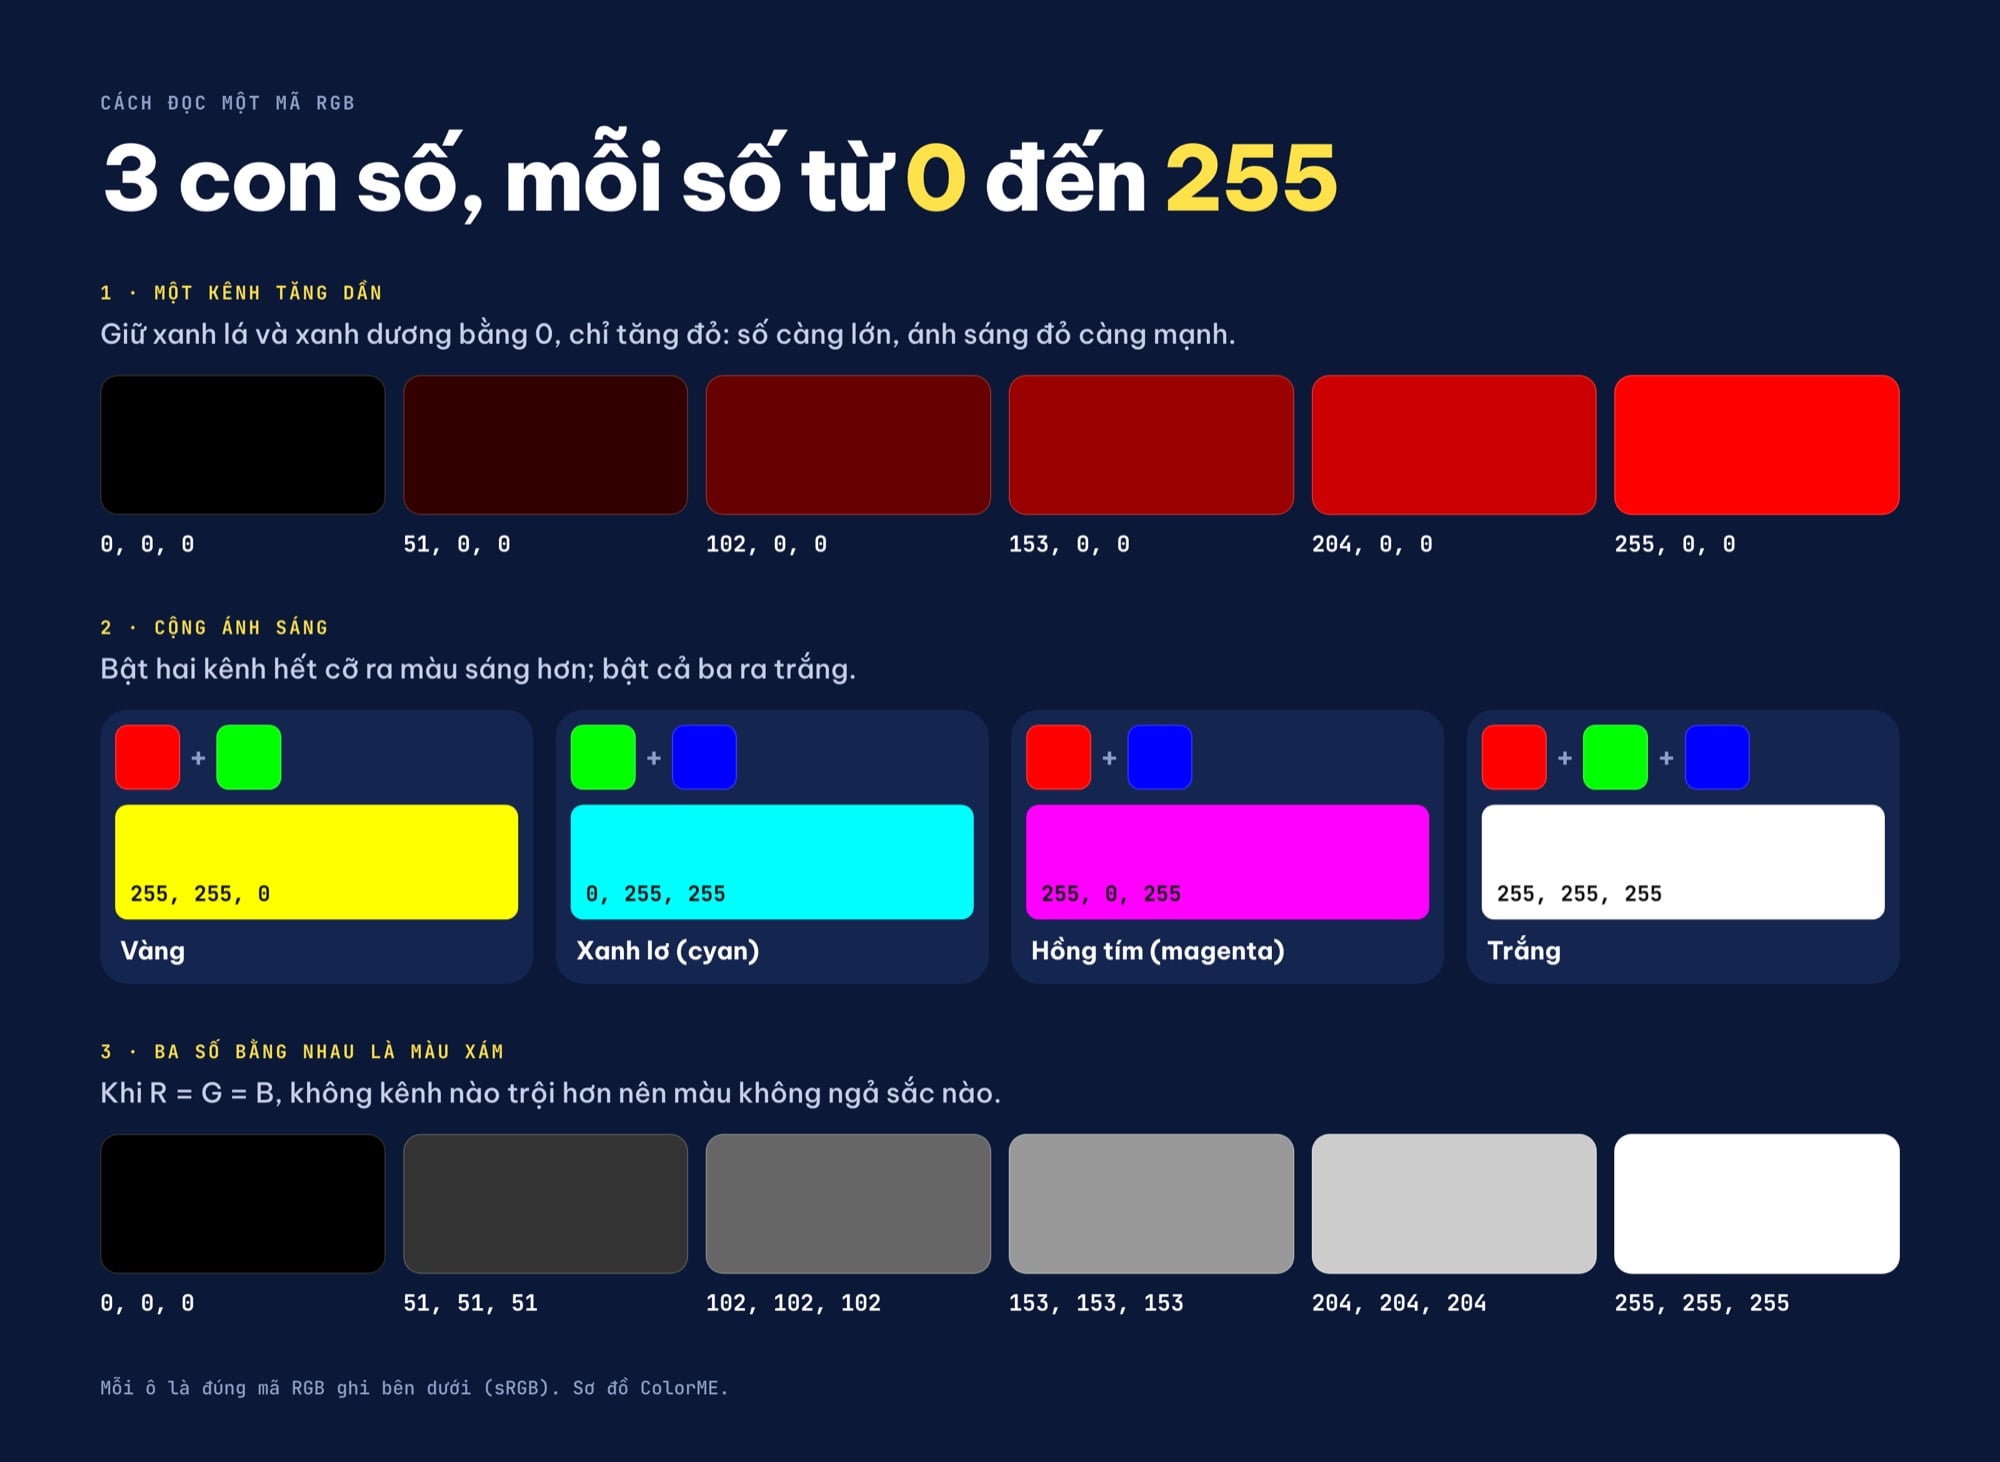Click the small green square in the Trắng card

pos(1615,757)
